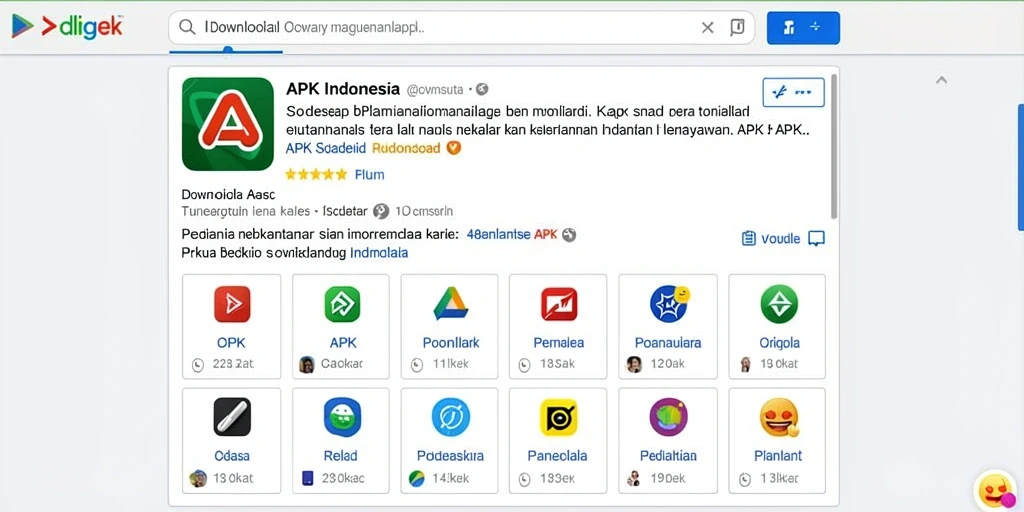Click the results panel vertical scrollbar
This screenshot has height=512, width=1024.
tap(834, 147)
